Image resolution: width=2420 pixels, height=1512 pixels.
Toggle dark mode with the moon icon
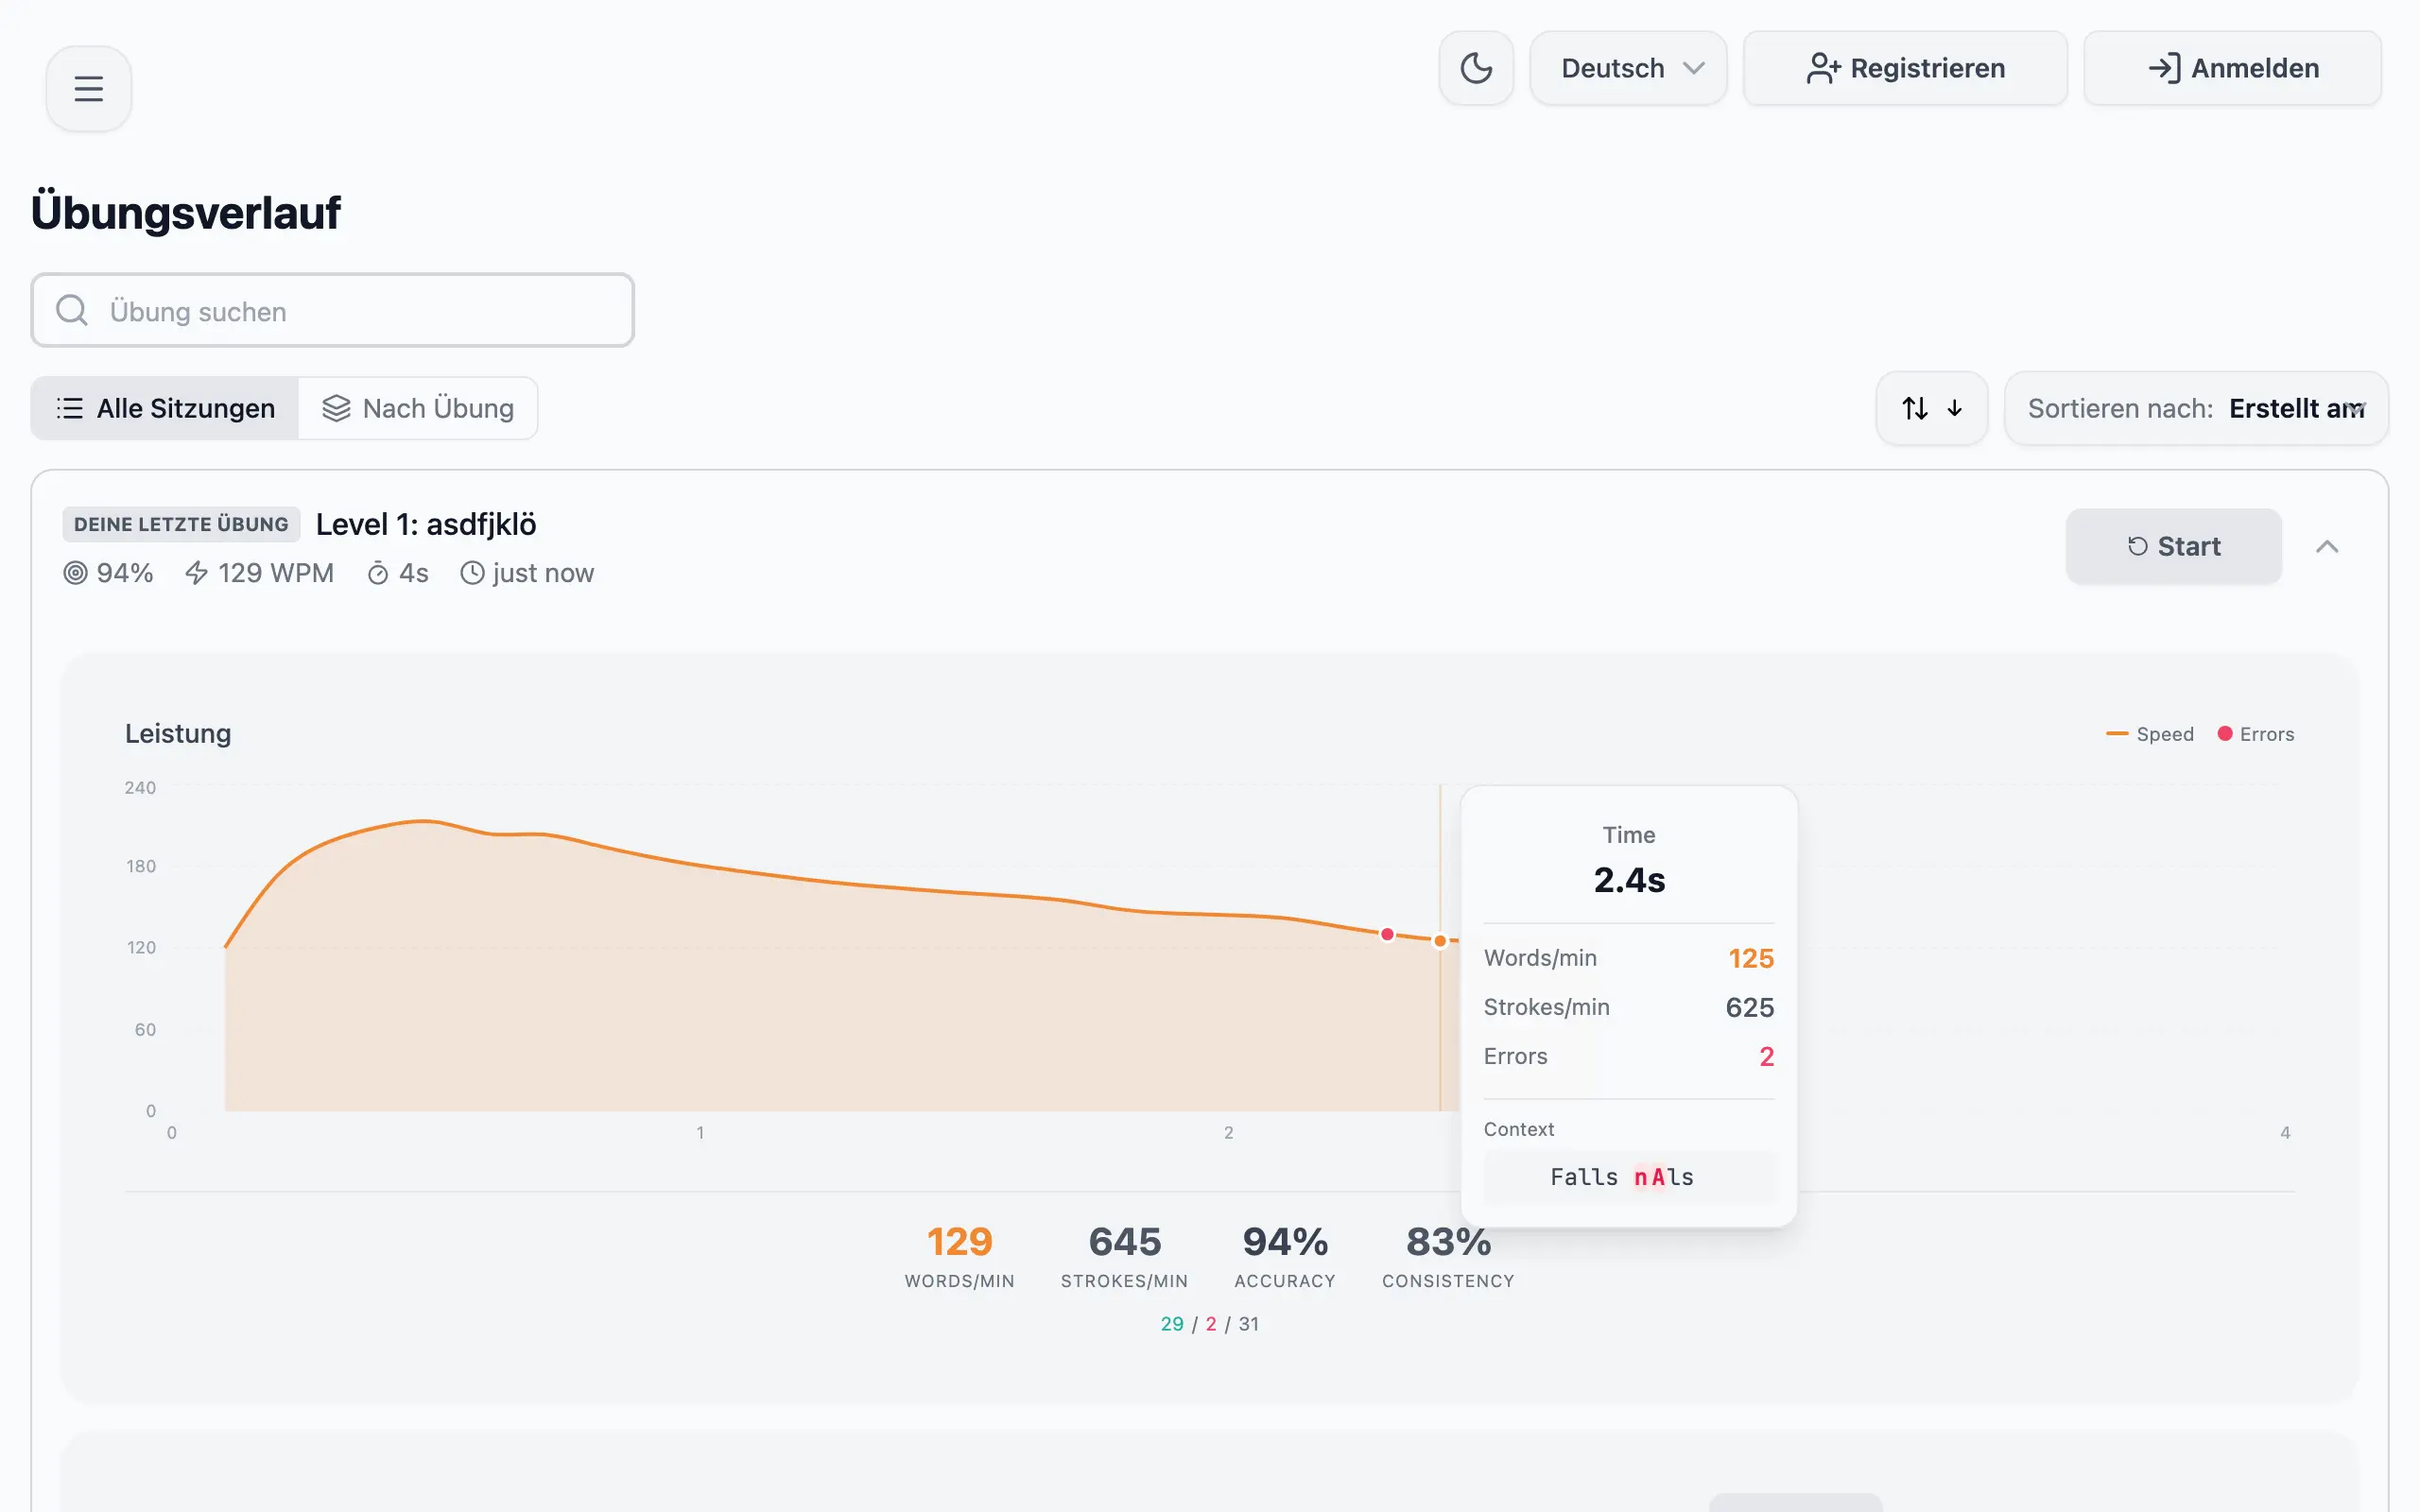click(1476, 67)
